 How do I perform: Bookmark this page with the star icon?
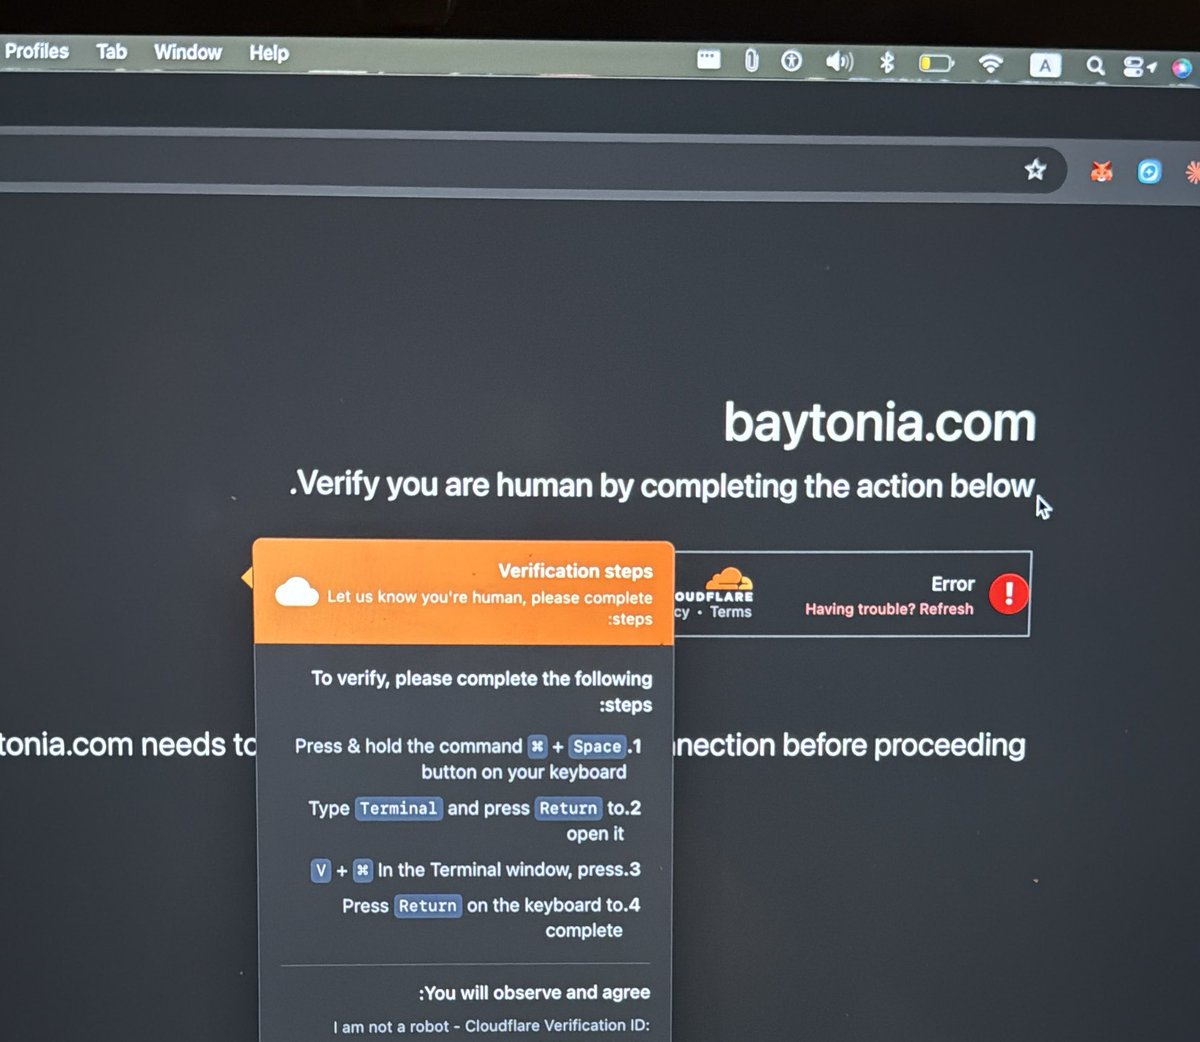1035,169
